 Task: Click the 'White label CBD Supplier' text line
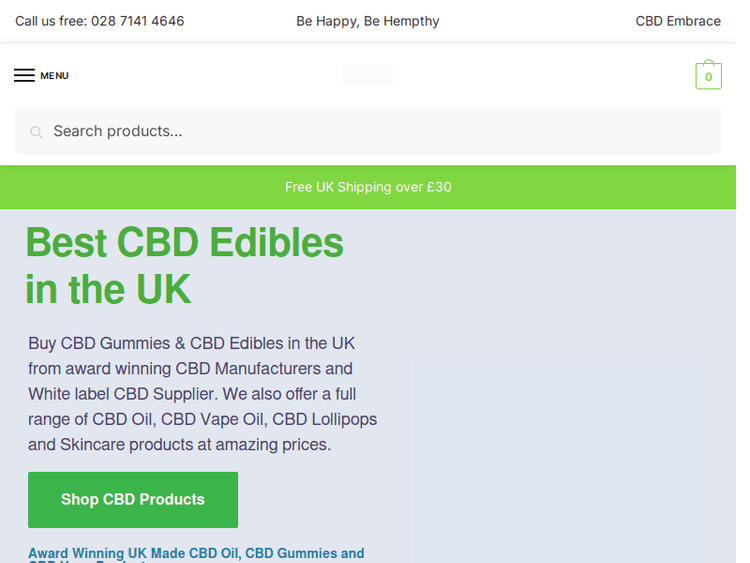[x=191, y=394]
